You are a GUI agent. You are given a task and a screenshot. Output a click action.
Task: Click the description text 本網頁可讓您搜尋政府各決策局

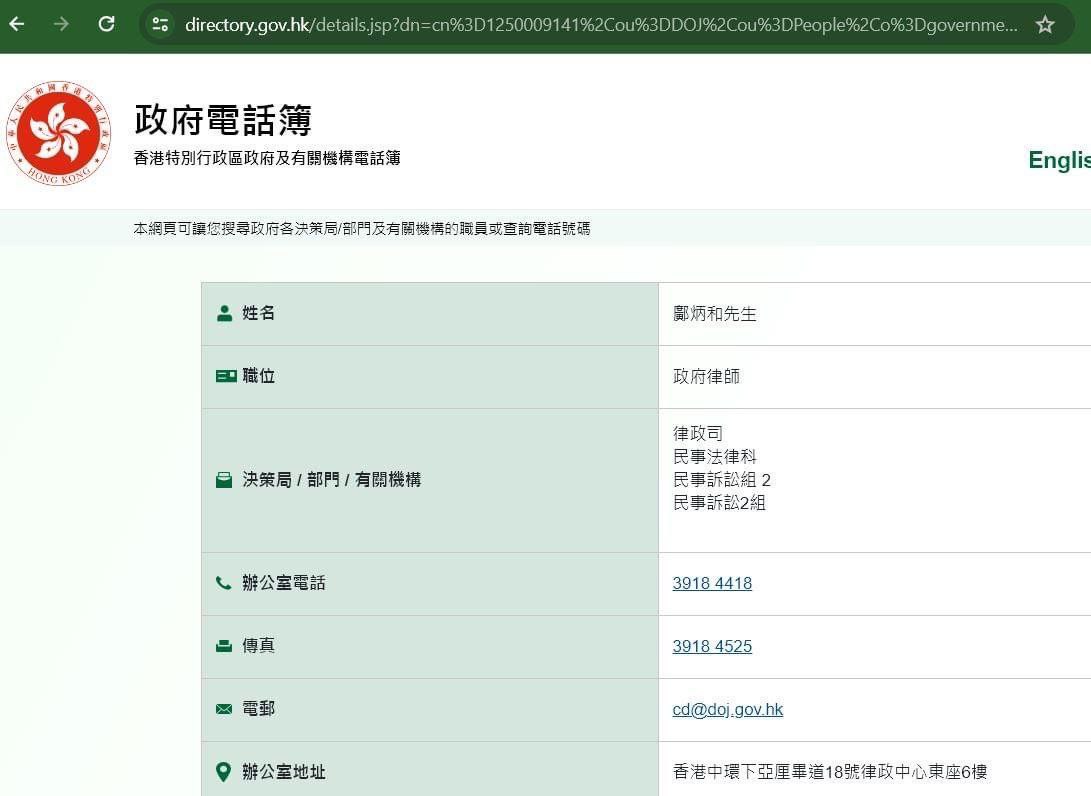[x=362, y=228]
